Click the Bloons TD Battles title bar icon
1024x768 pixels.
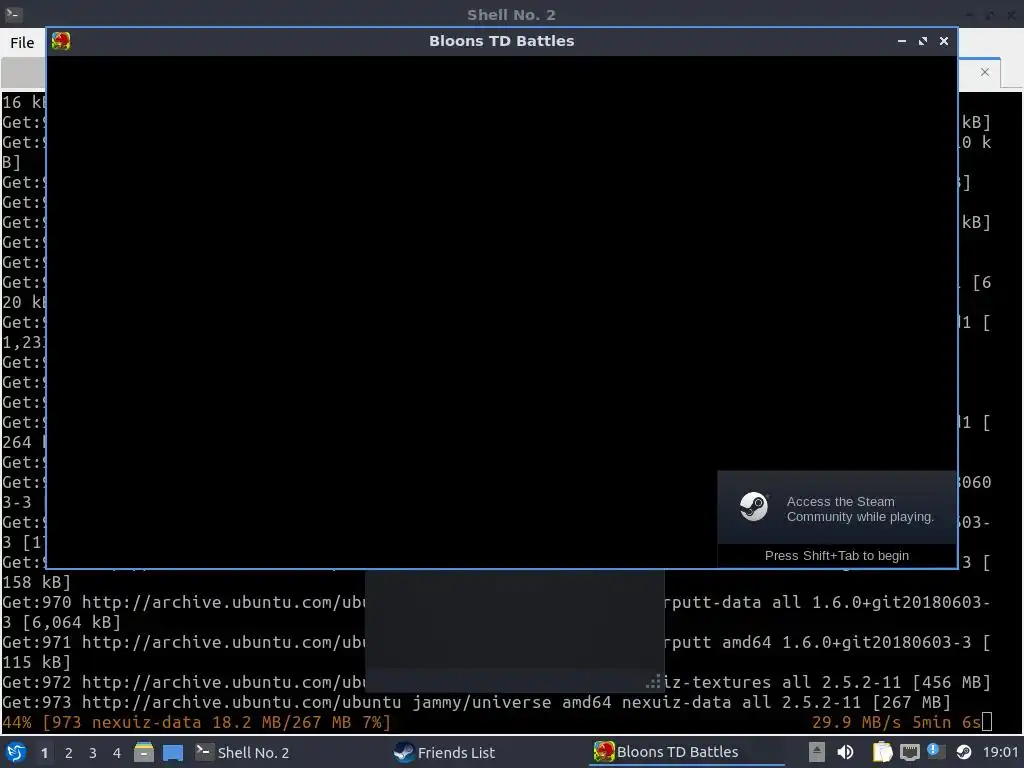point(61,41)
